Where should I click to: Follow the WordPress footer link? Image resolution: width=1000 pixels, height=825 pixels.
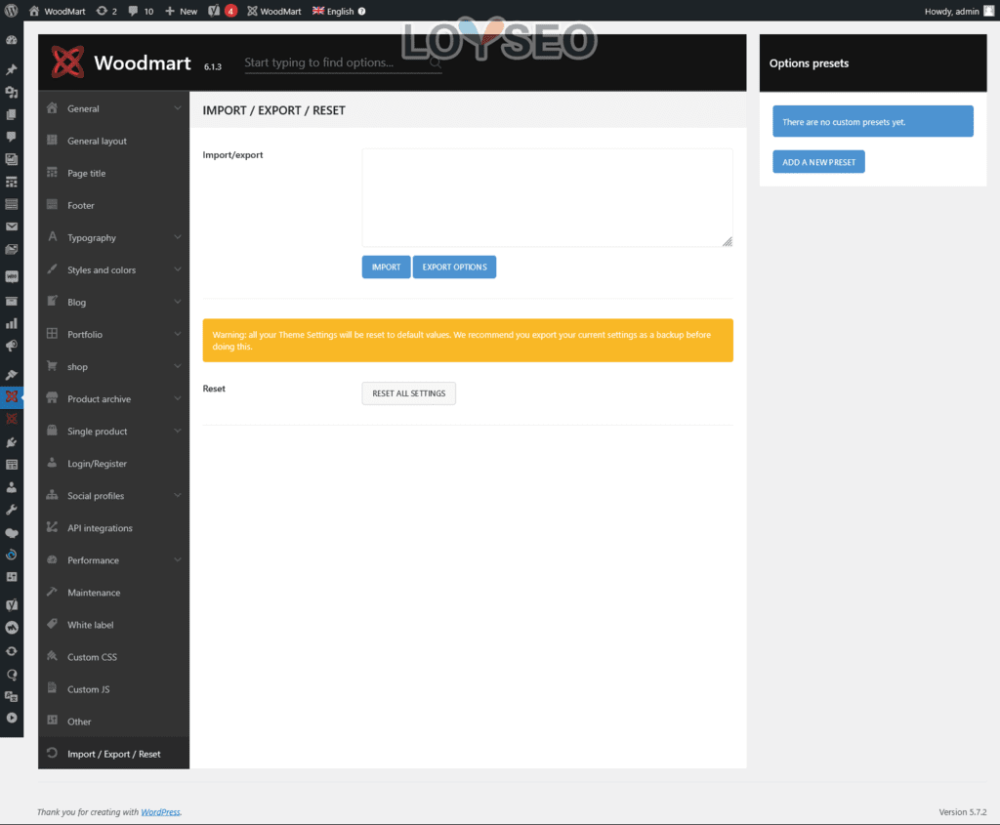(161, 812)
